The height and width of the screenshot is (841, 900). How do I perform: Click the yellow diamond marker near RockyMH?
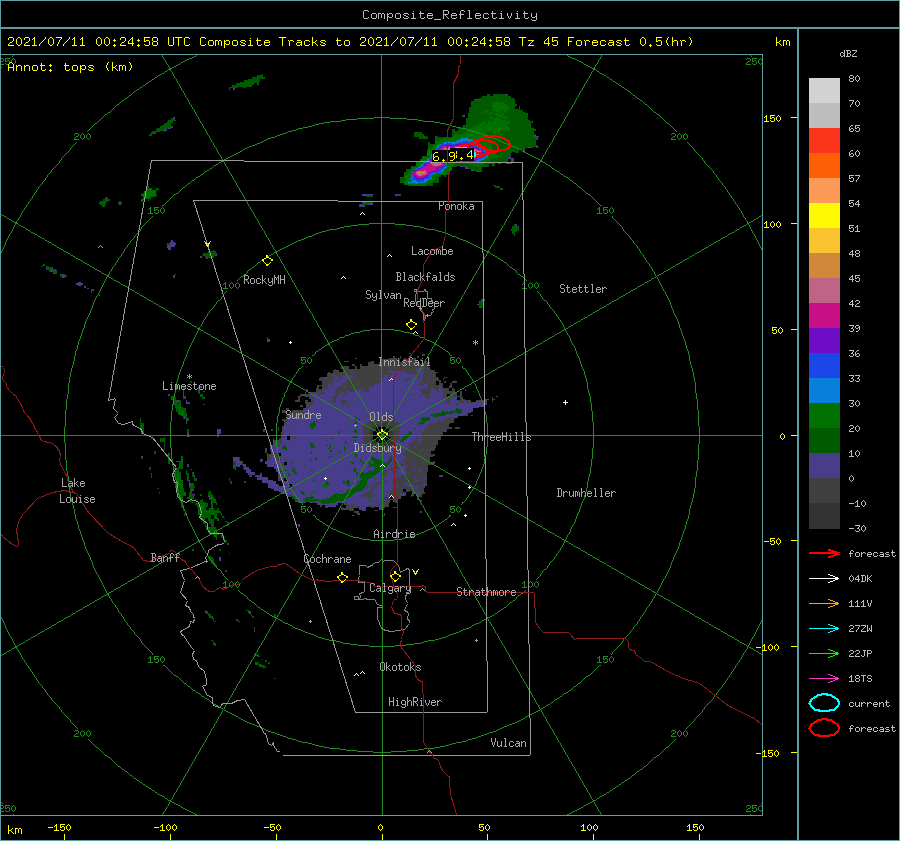[x=267, y=261]
